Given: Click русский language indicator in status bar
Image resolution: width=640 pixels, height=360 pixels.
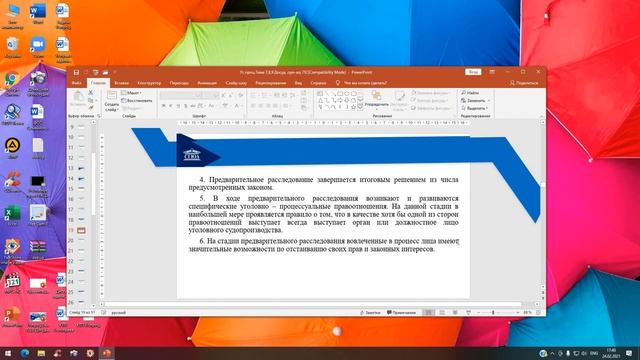Looking at the screenshot, I should [119, 313].
